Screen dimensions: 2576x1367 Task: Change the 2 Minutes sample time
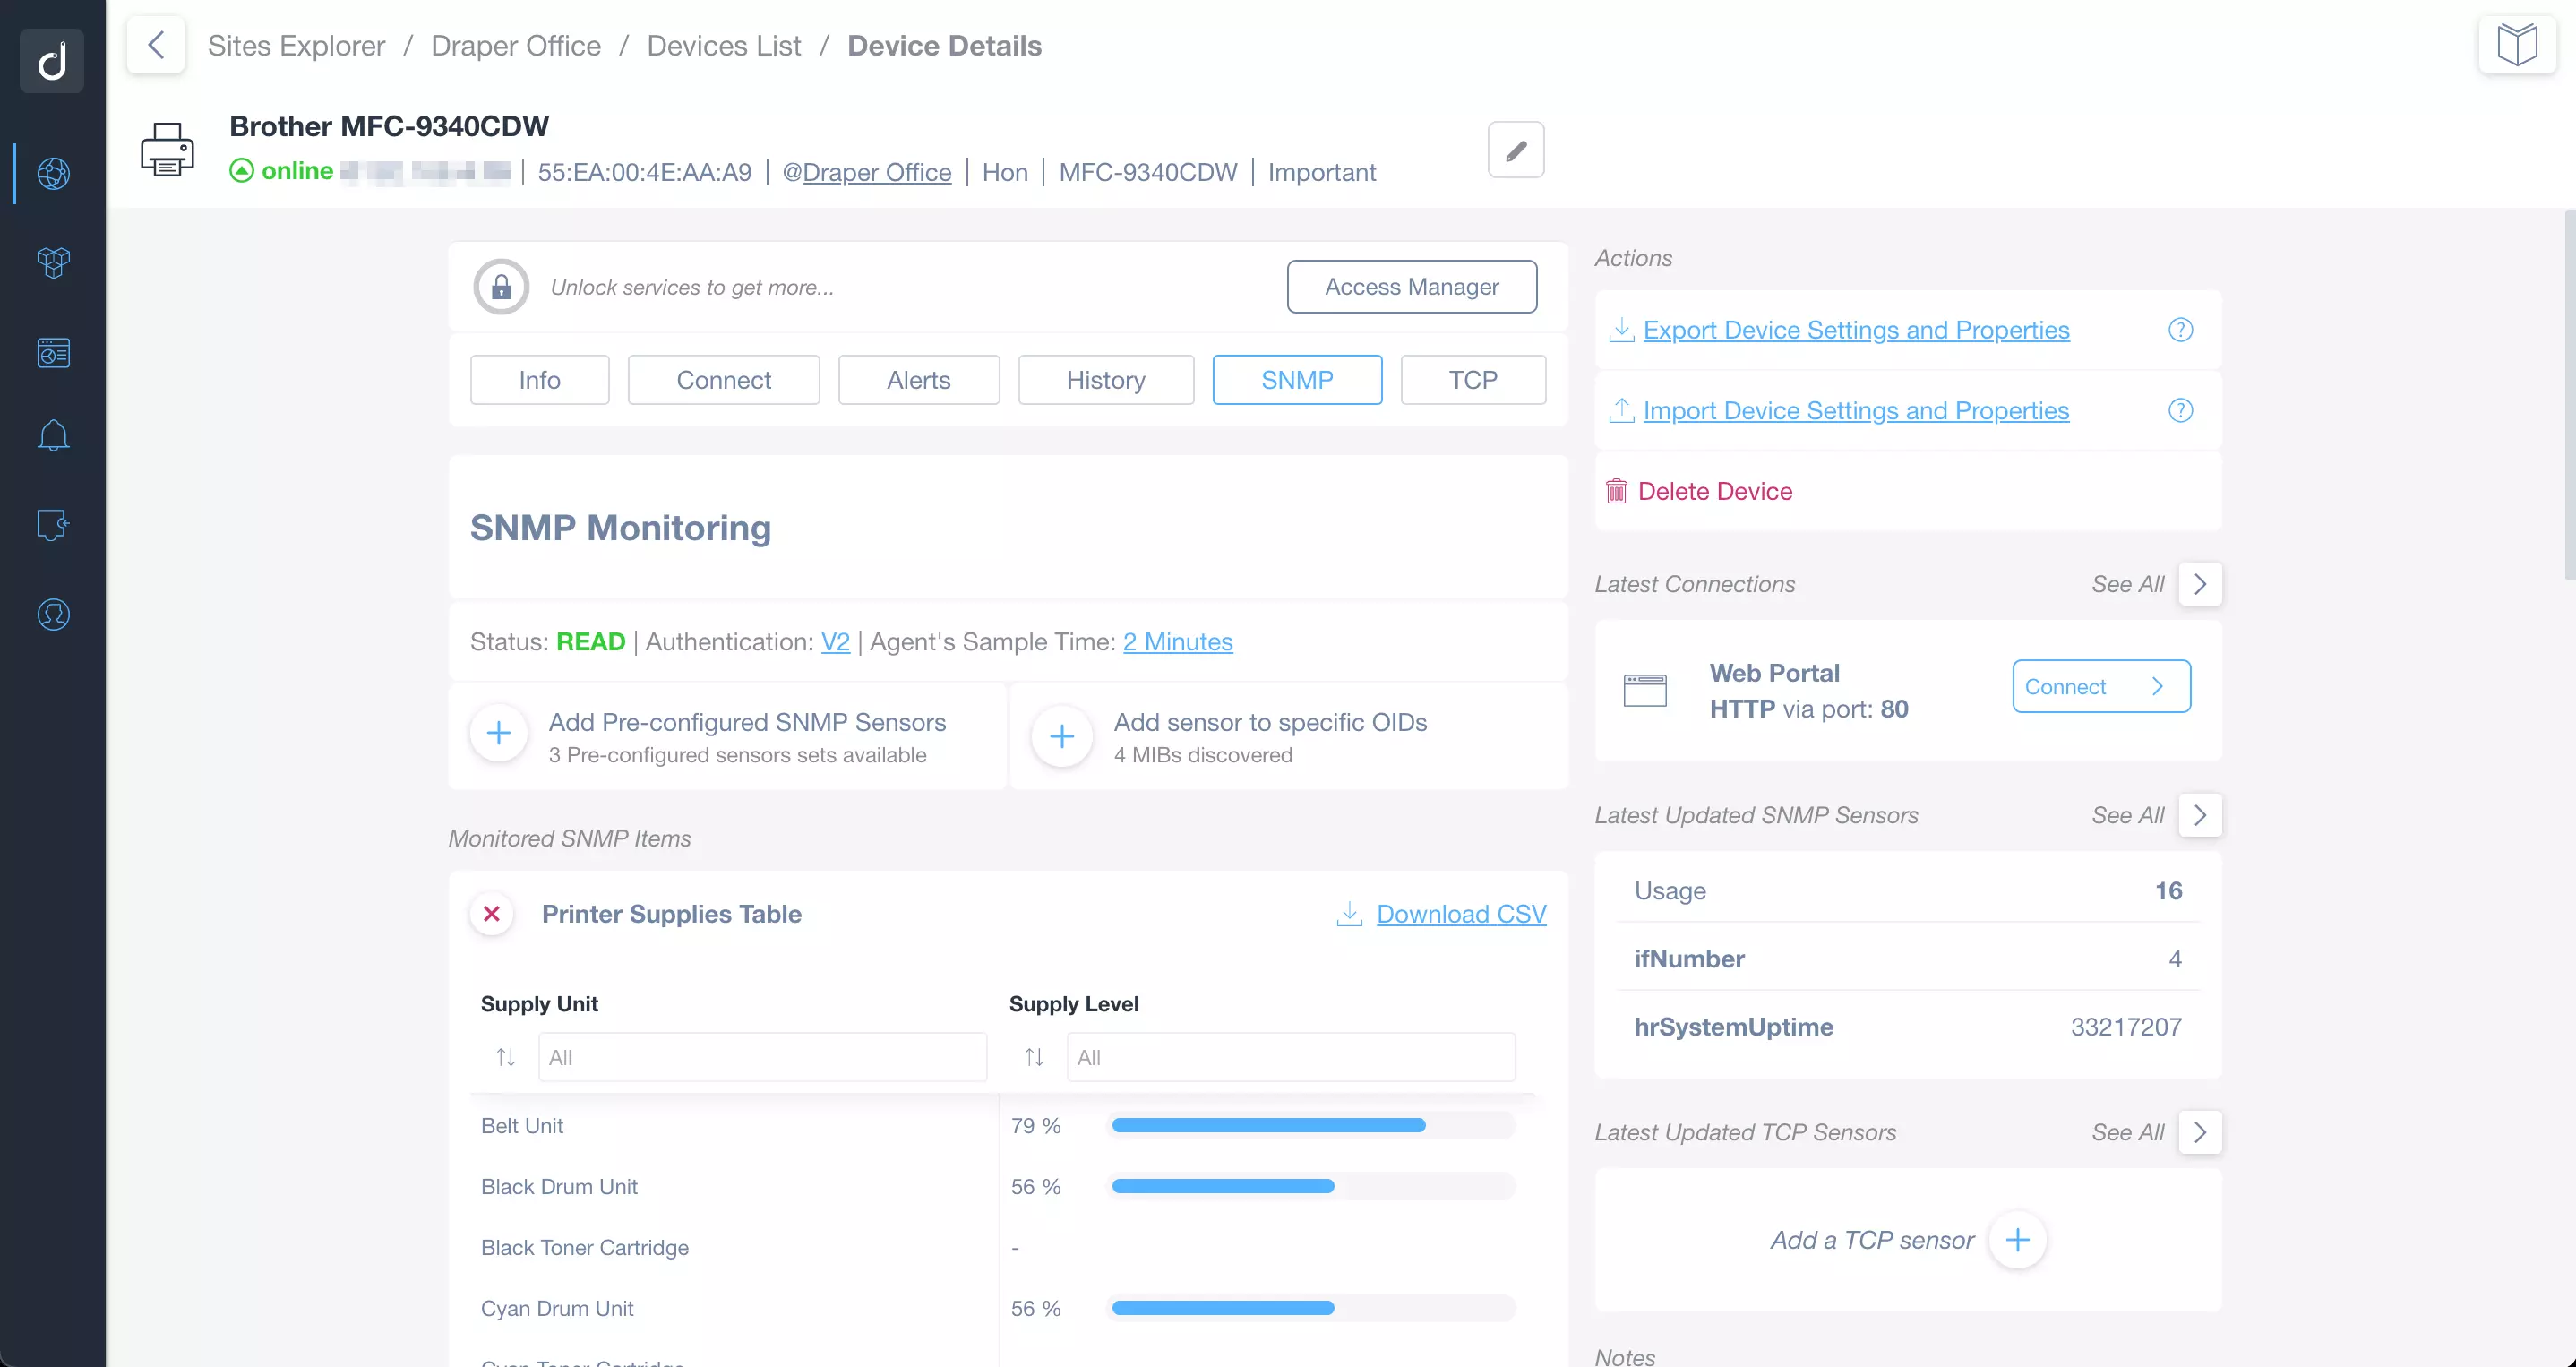tap(1177, 642)
